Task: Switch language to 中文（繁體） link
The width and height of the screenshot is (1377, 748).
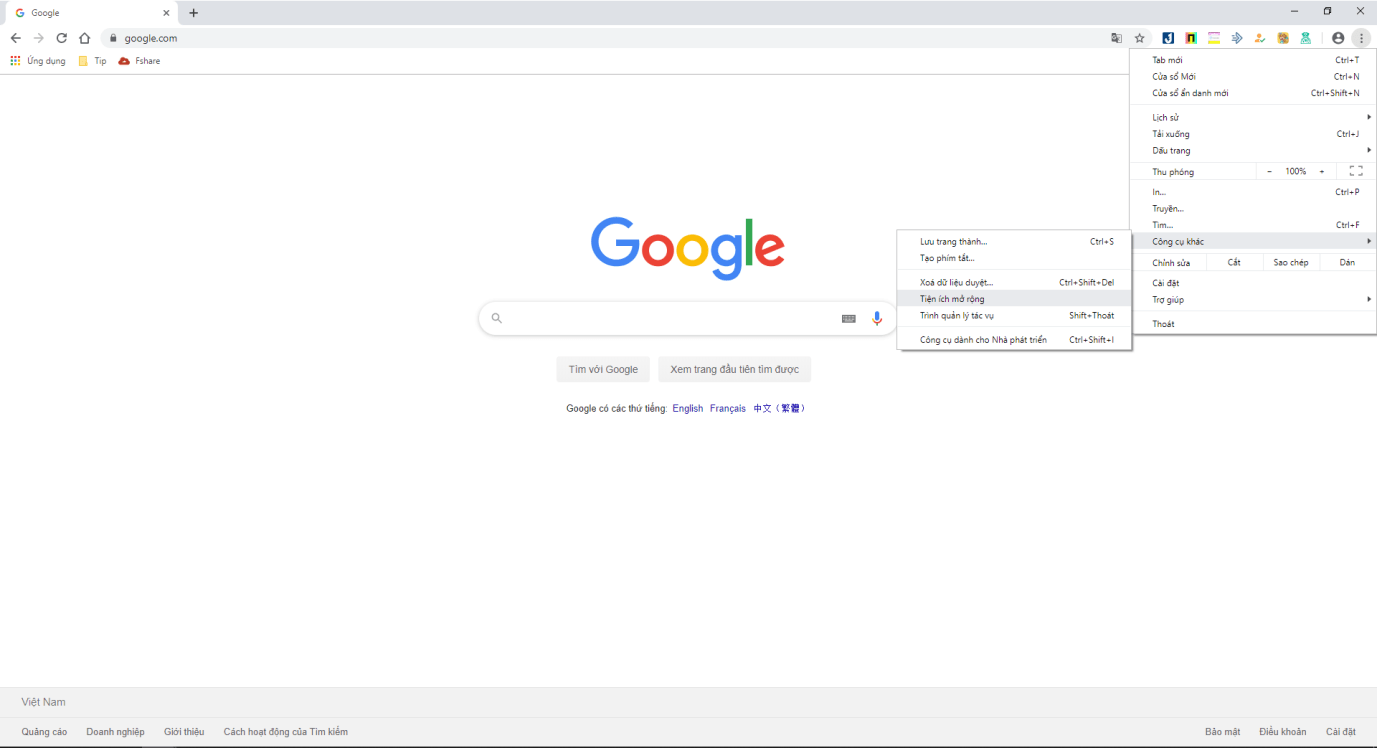Action: 780,409
